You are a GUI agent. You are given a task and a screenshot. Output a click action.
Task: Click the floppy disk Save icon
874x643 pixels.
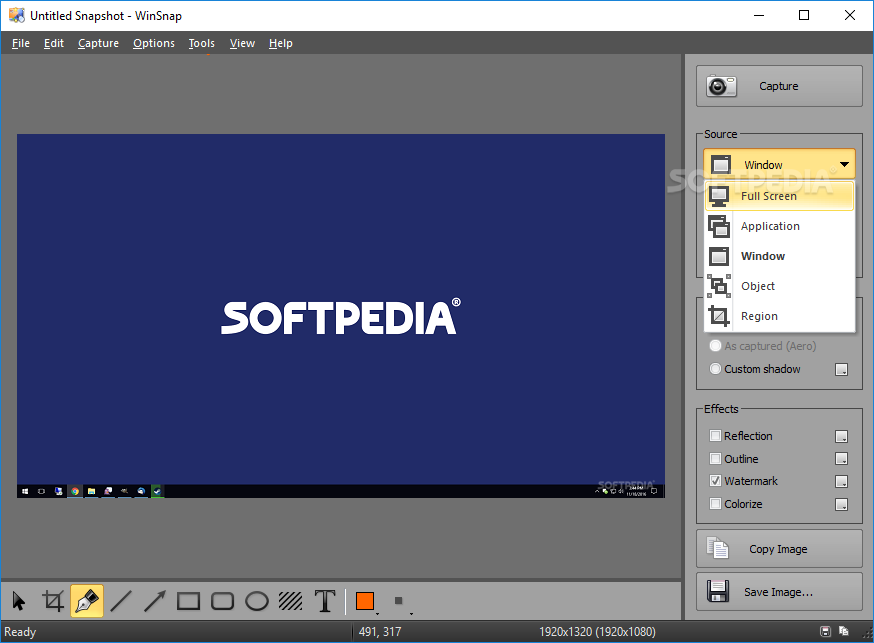[x=718, y=591]
